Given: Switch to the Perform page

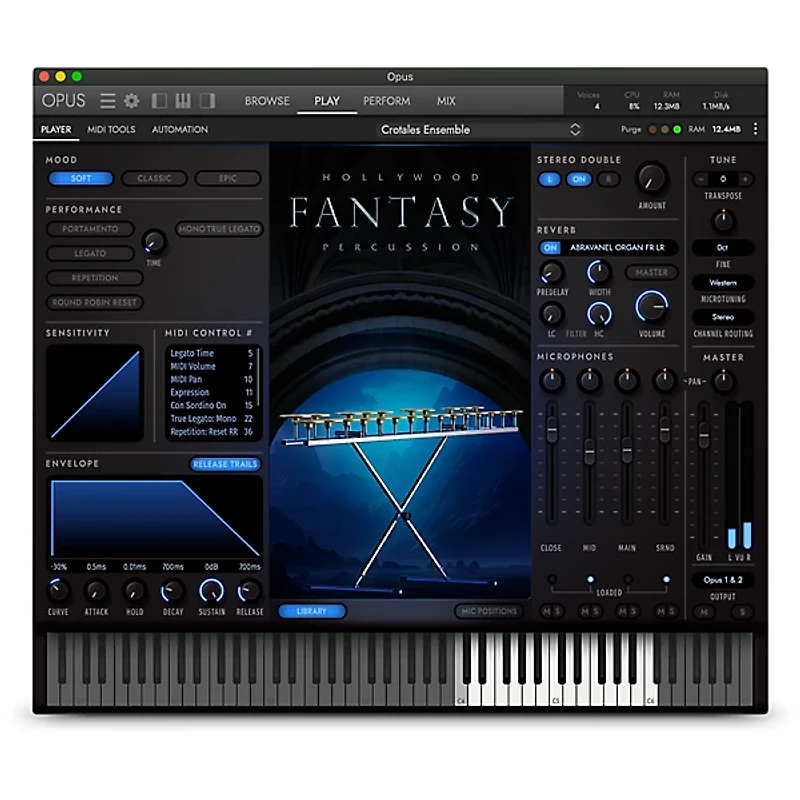Looking at the screenshot, I should pos(386,101).
